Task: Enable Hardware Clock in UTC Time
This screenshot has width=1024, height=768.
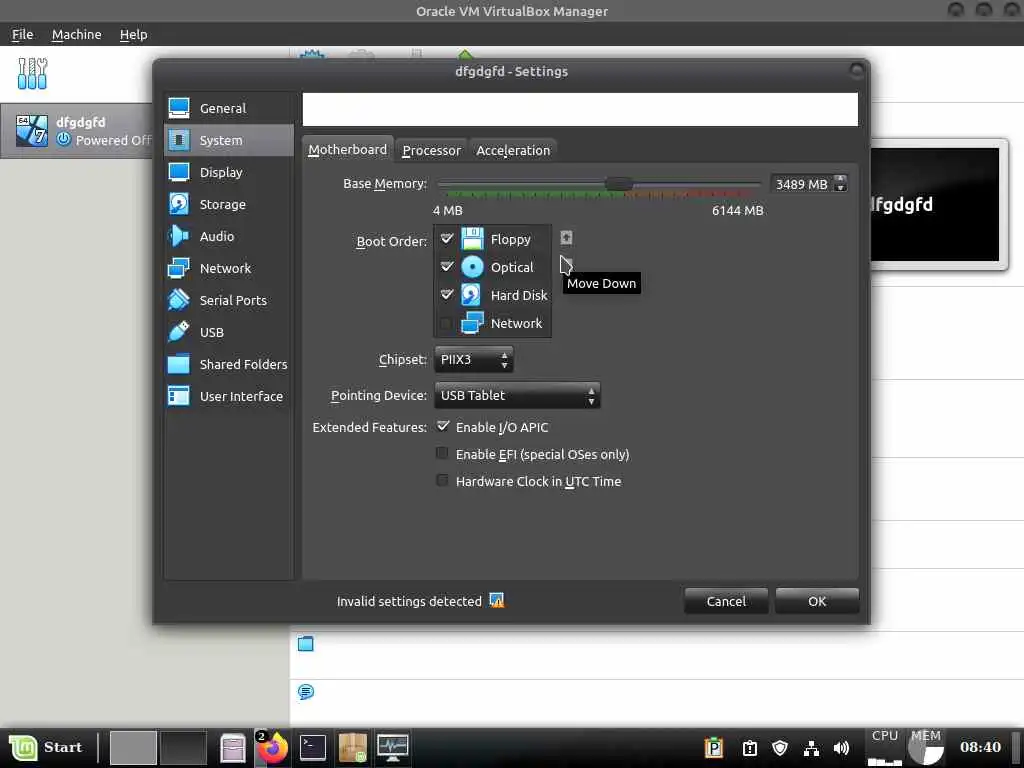Action: [443, 481]
